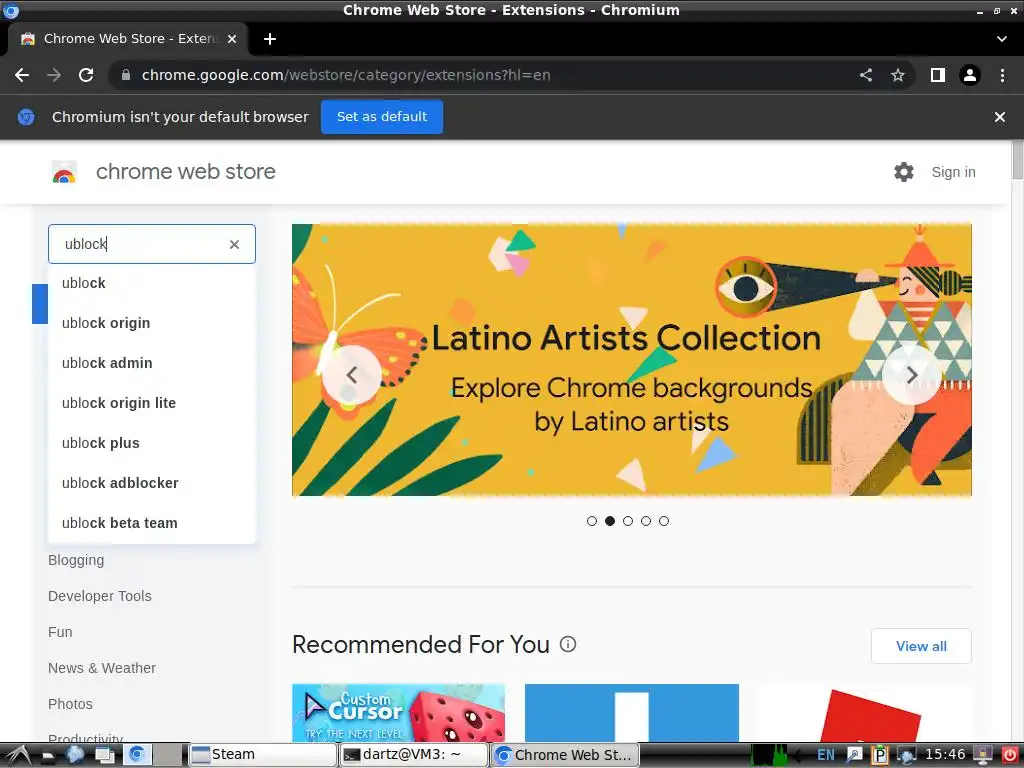
Task: Open the network tray icon
Action: point(906,755)
